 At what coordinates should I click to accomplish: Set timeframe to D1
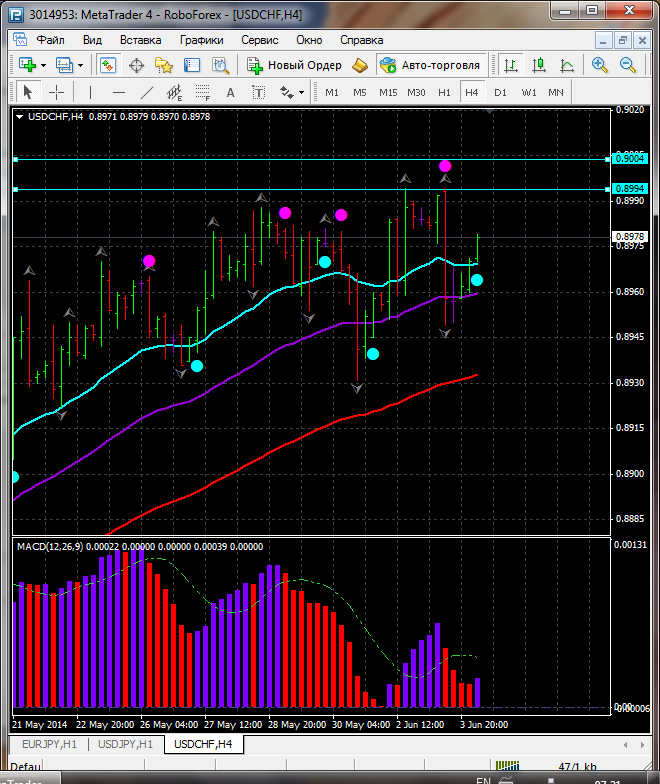coord(500,92)
